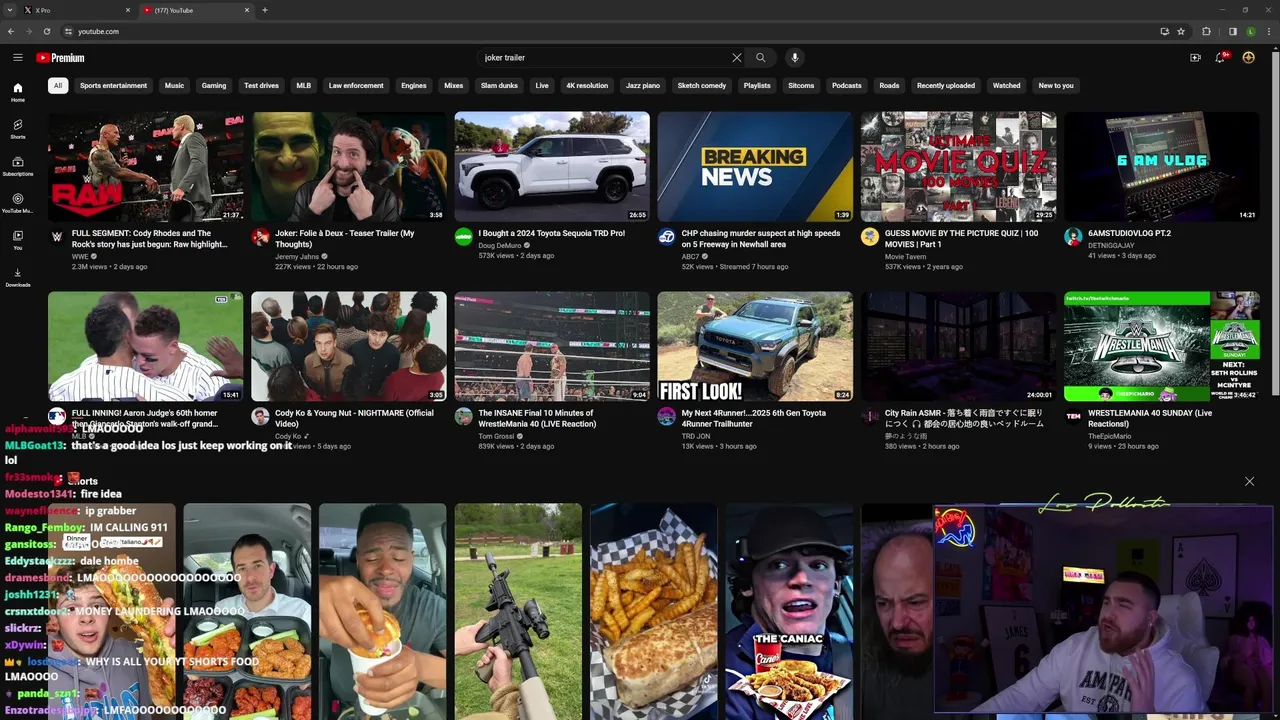This screenshot has height=720, width=1280.
Task: Bookmark this page with the star icon
Action: (1181, 31)
